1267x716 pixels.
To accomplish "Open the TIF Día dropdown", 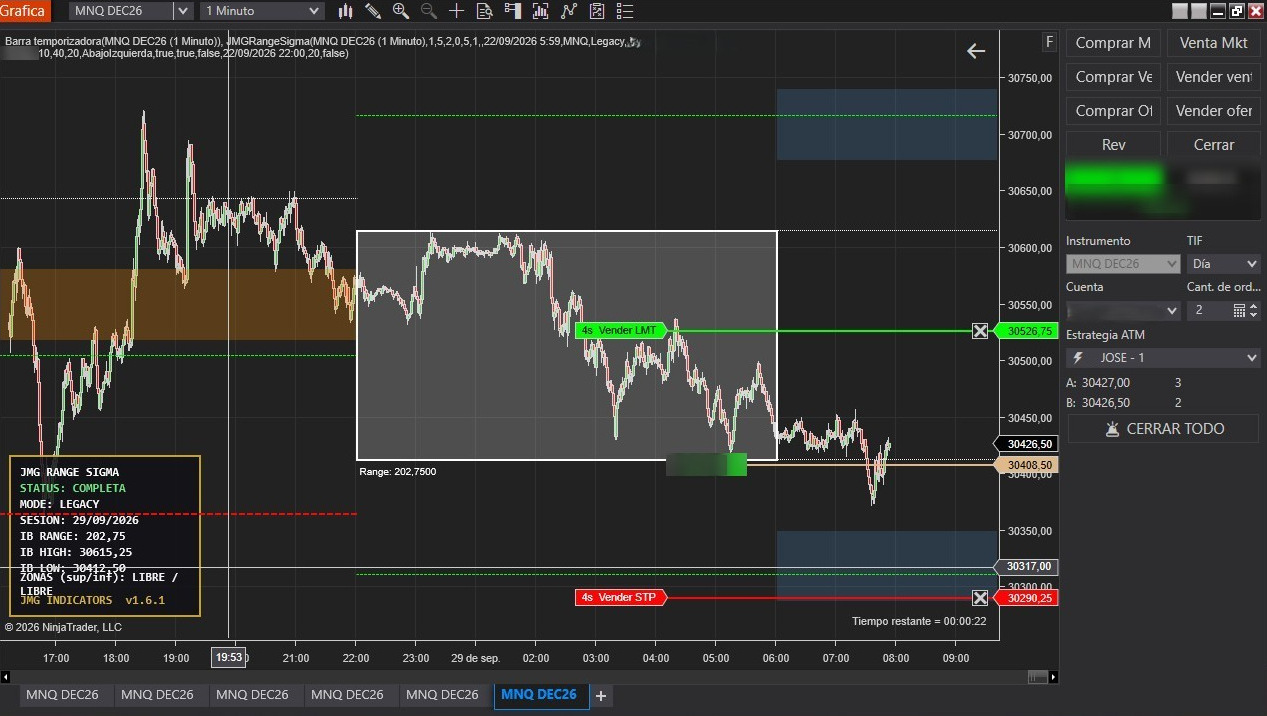I will [x=1223, y=264].
